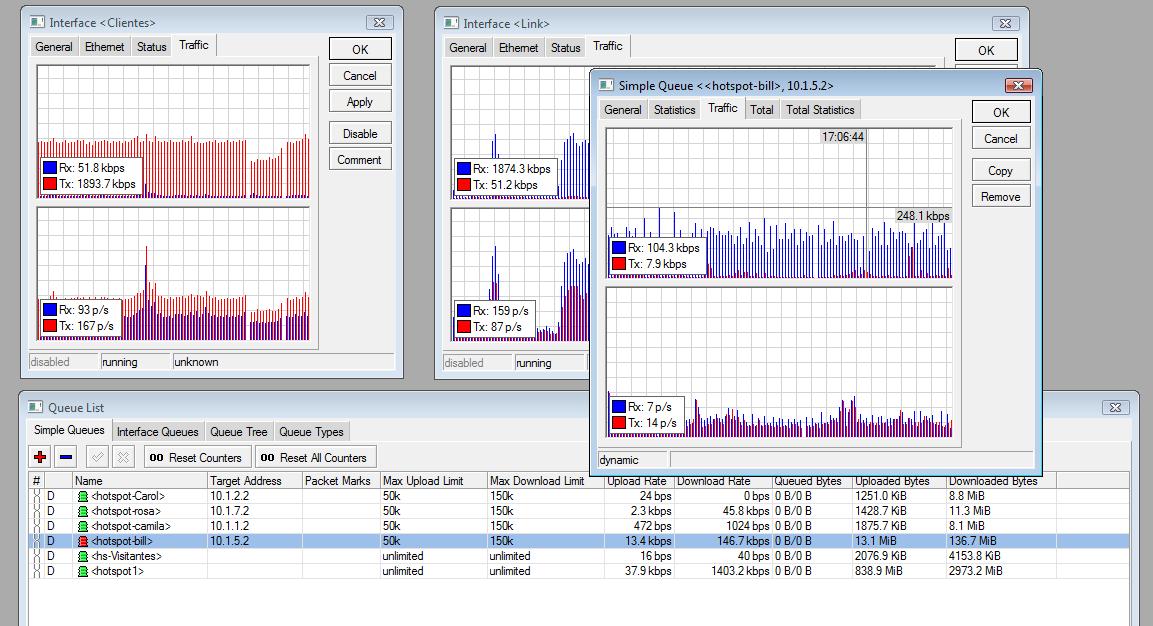Click the green queue icon for hotspot-Carol
This screenshot has width=1153, height=626.
(x=82, y=496)
